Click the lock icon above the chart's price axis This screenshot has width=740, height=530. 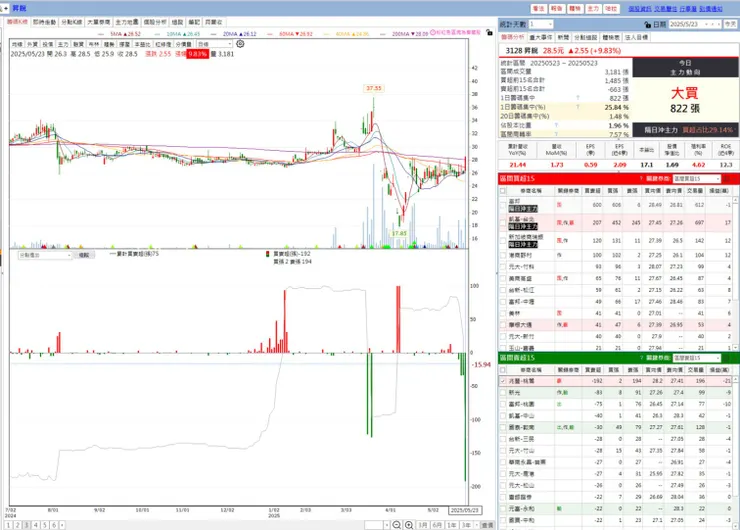489,33
